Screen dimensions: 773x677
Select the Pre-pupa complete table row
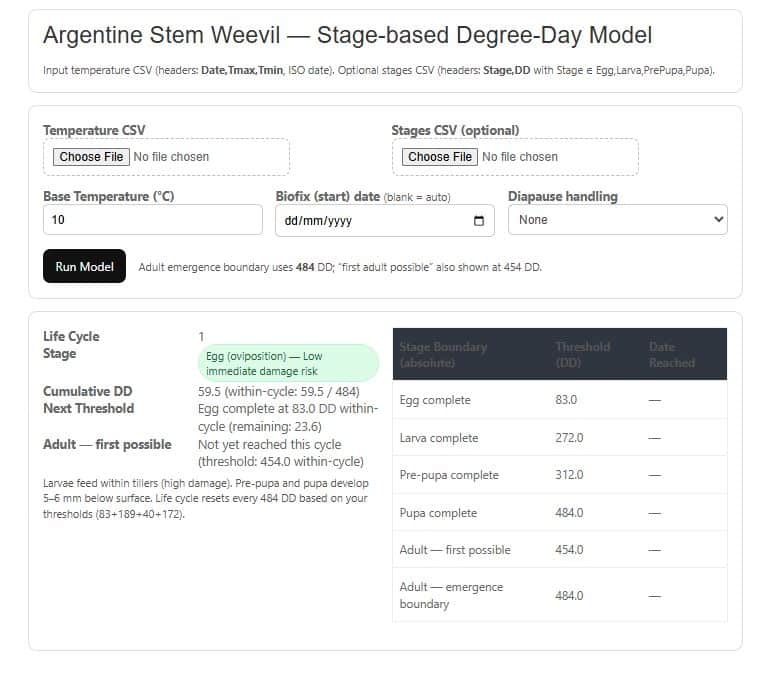point(559,475)
